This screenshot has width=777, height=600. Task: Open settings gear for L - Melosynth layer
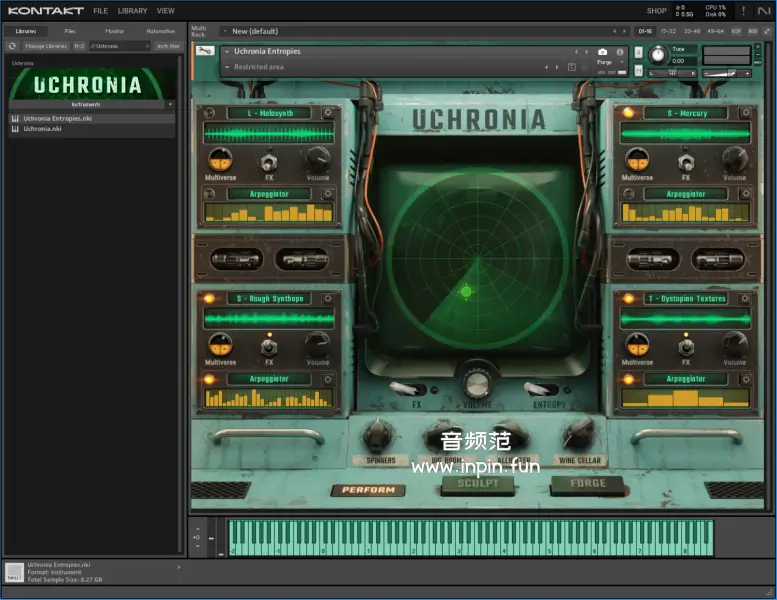click(x=327, y=113)
